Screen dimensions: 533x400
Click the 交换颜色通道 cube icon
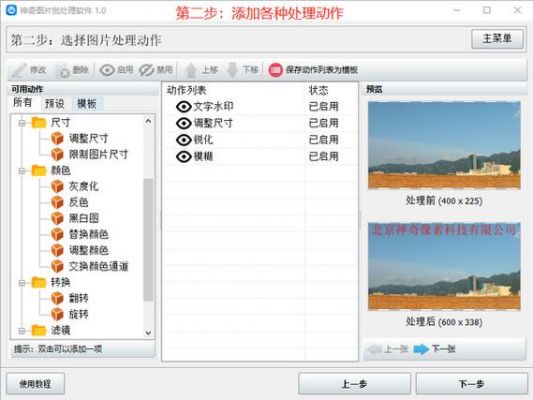57,266
